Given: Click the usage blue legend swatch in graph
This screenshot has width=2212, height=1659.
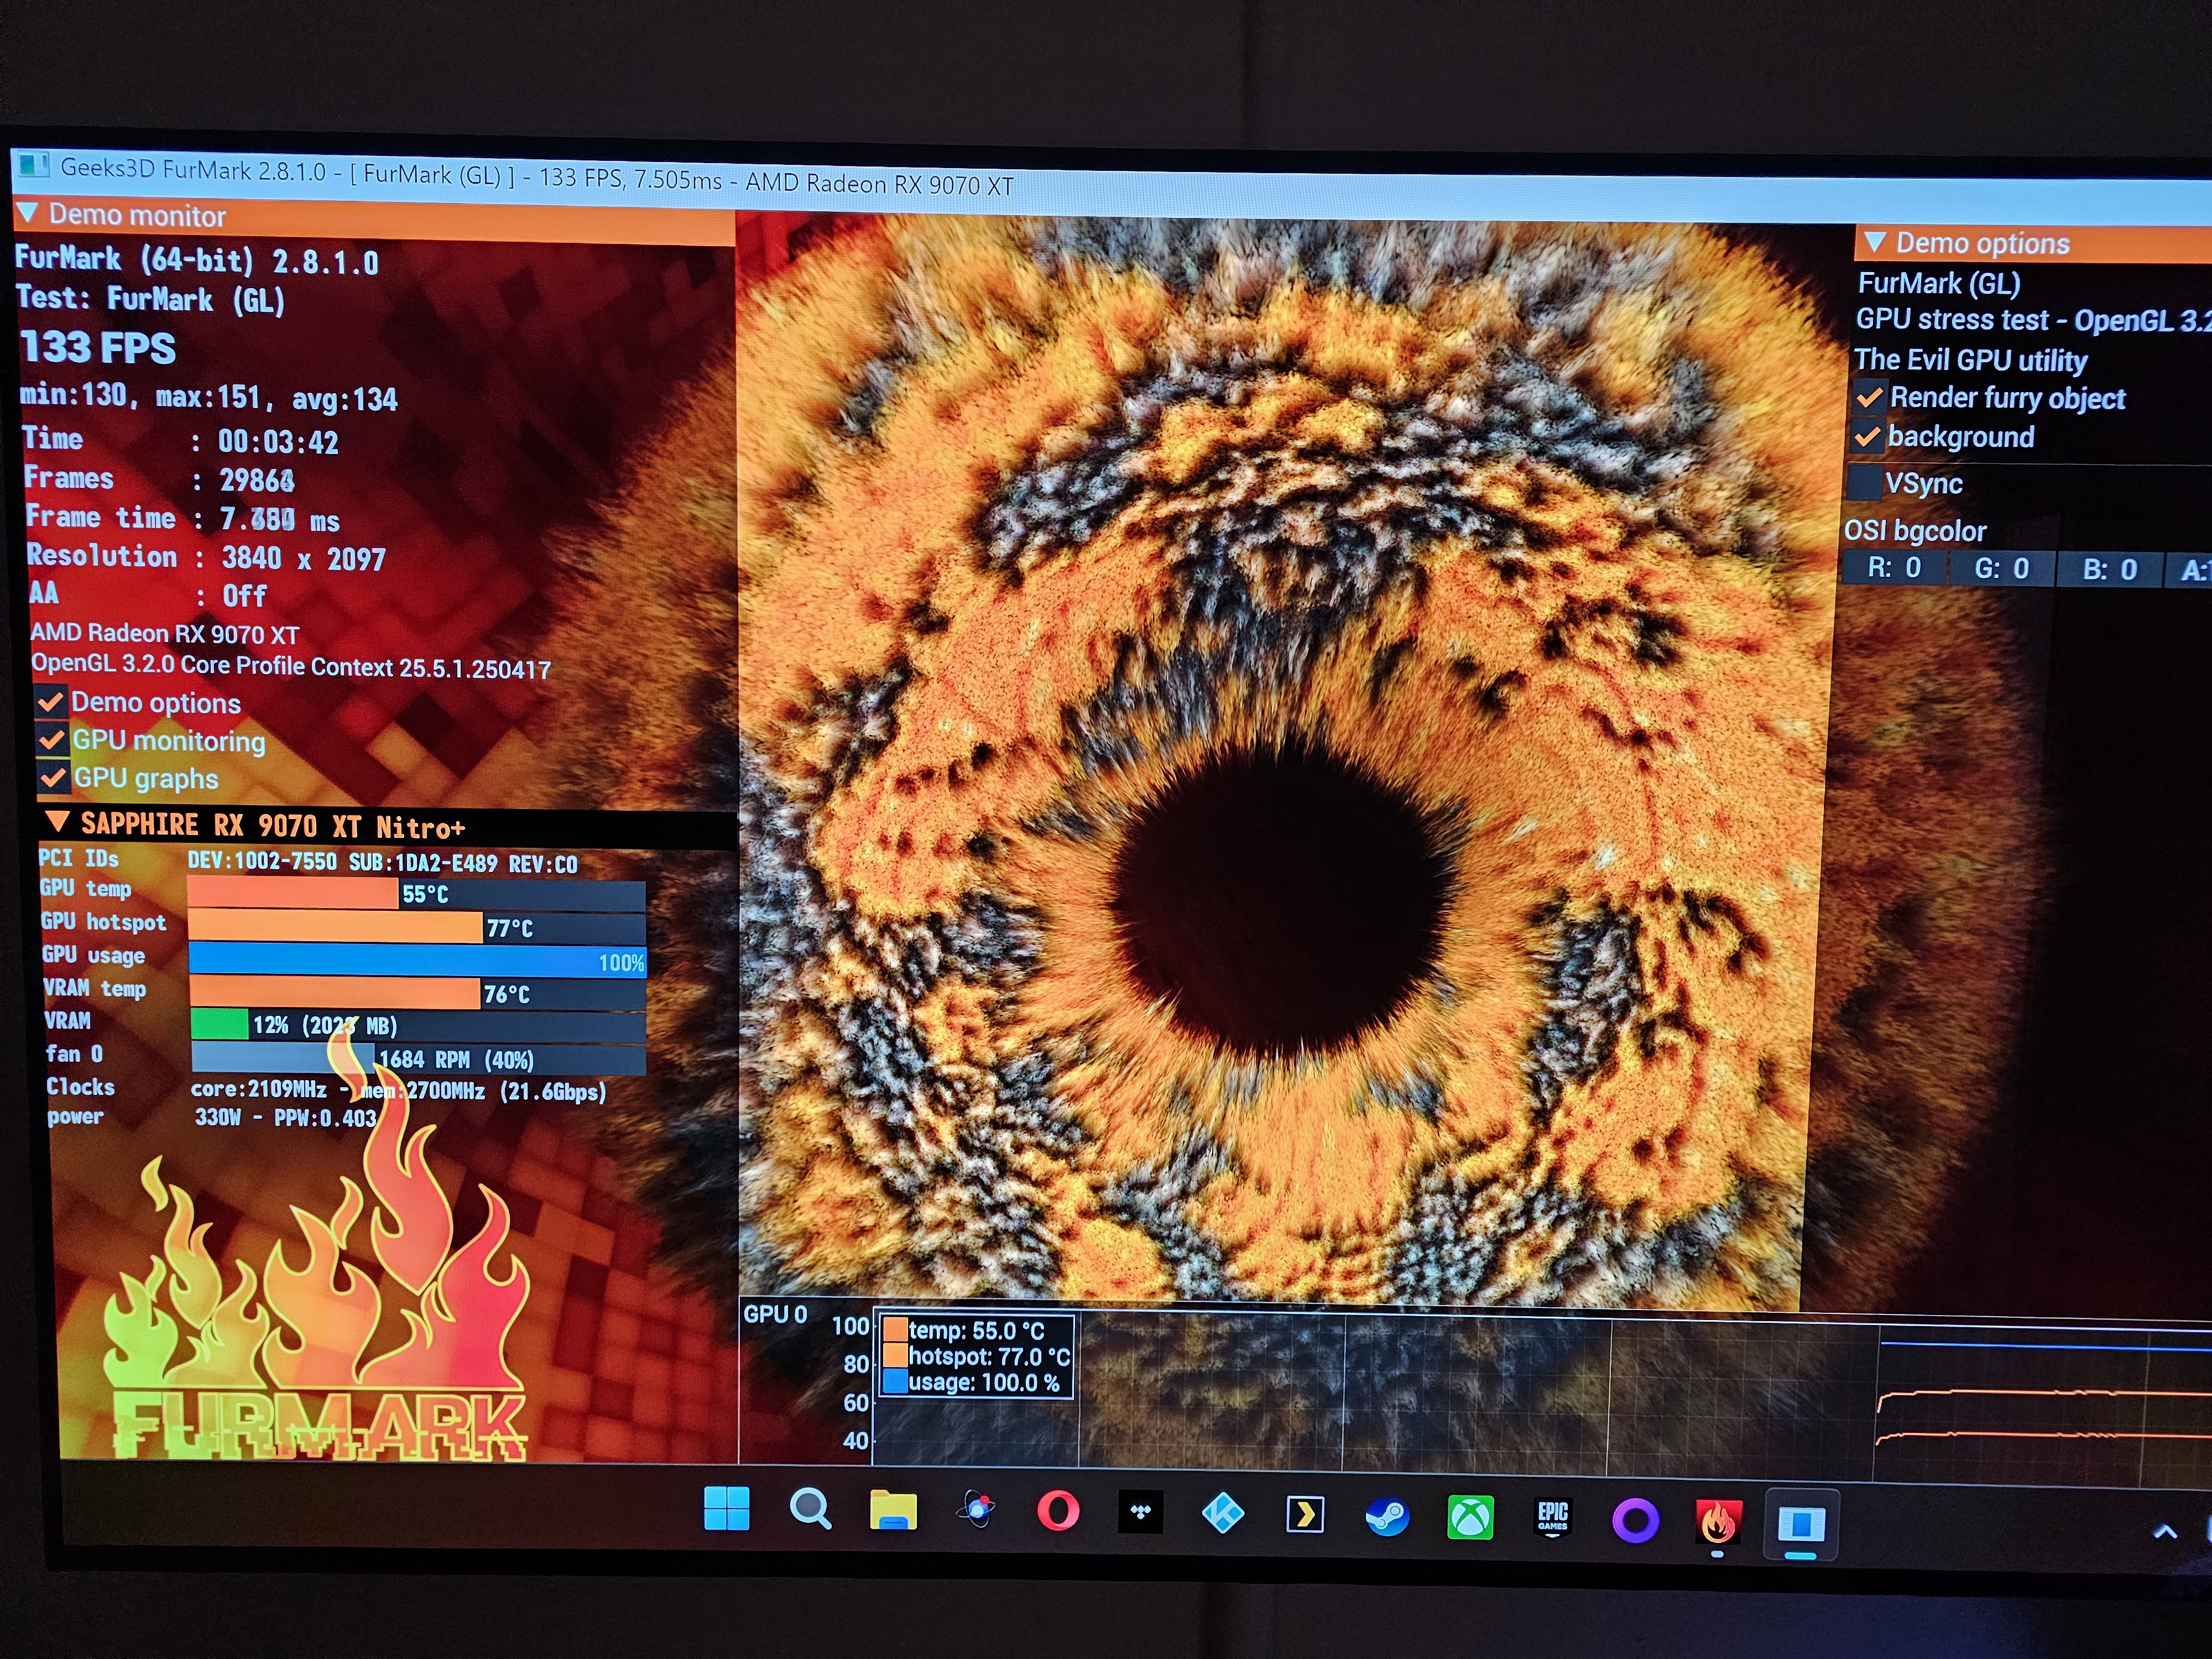Looking at the screenshot, I should coord(895,1382).
